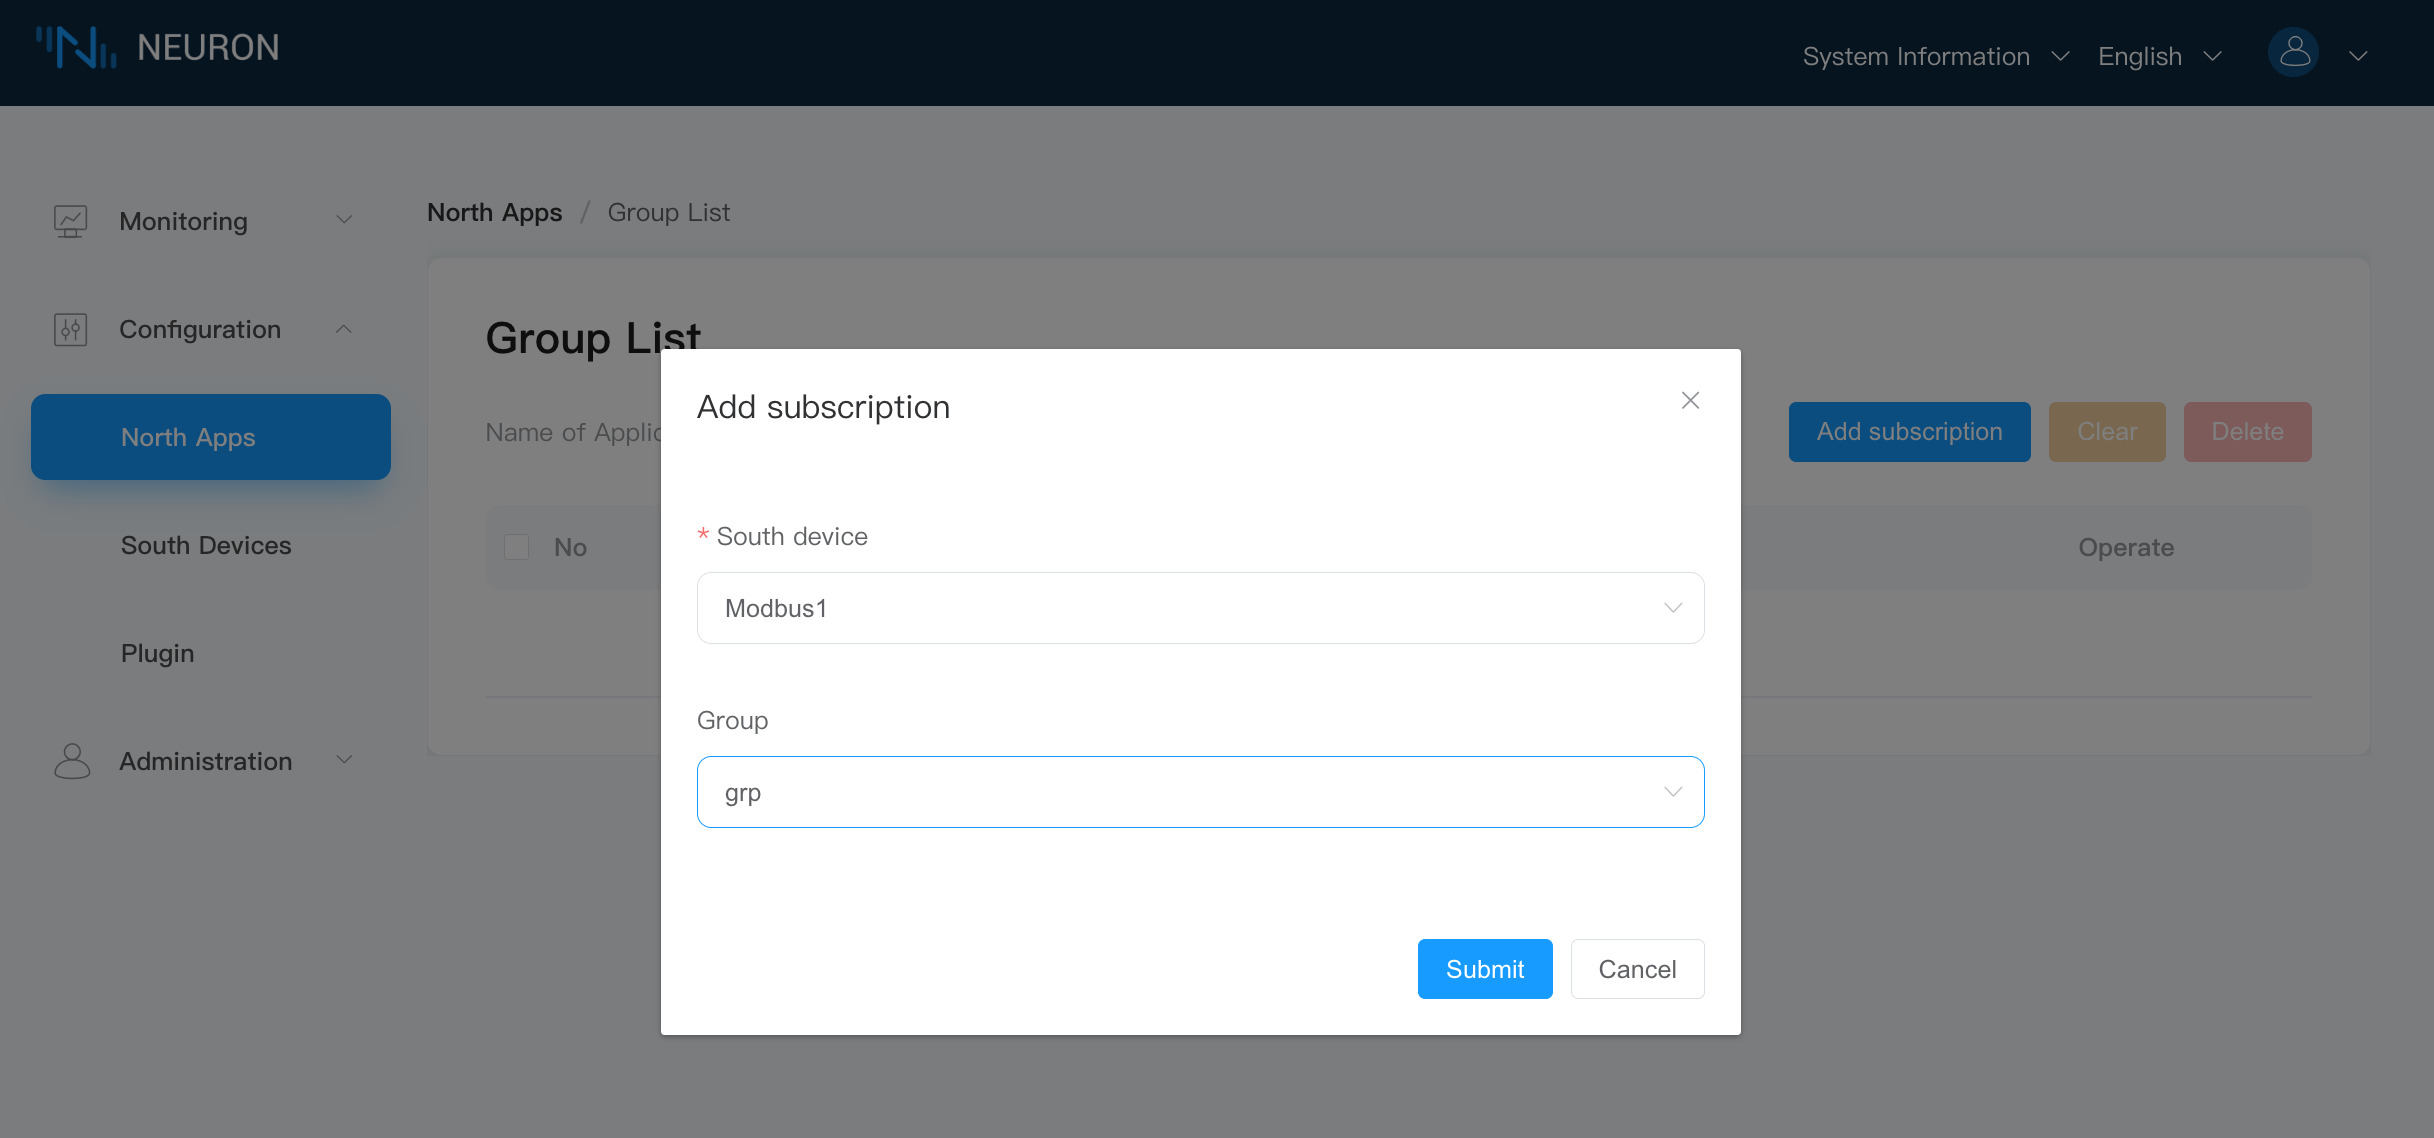2434x1138 pixels.
Task: Open the Plugin menu item
Action: coord(157,653)
